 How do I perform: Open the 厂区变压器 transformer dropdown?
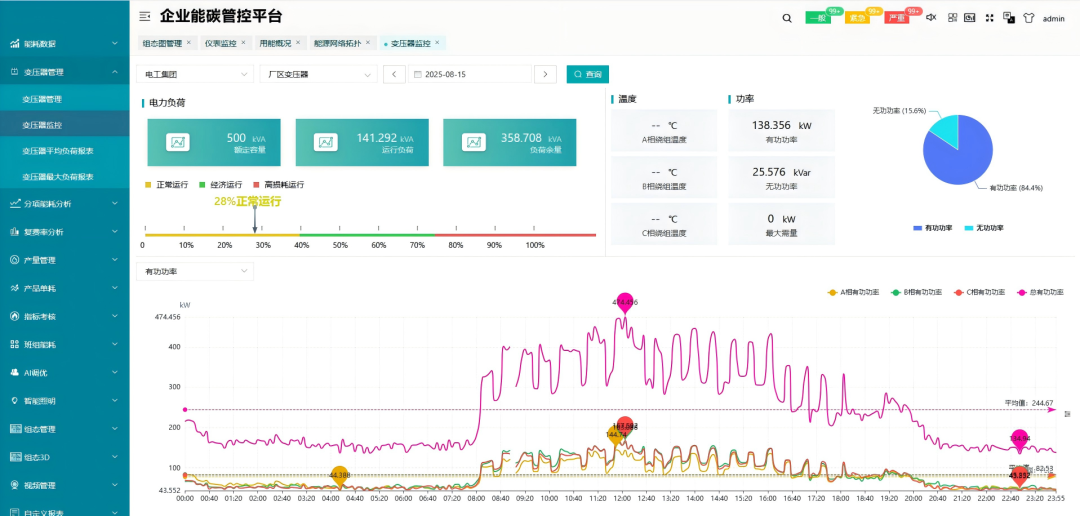coord(318,74)
